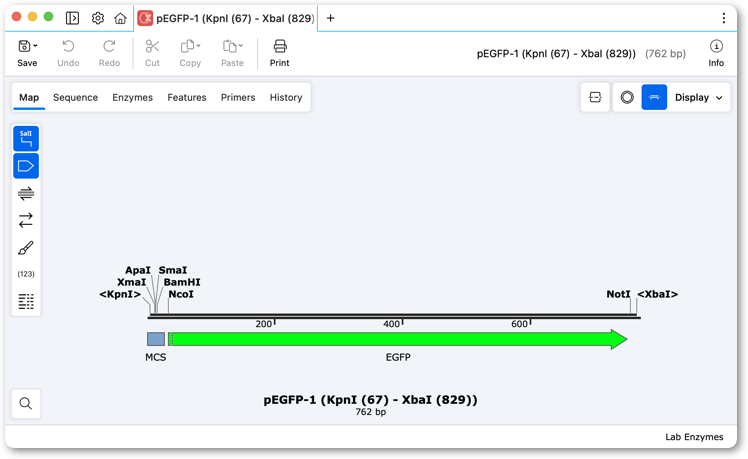Select the SmaI enzyme site label
Viewport: 748px width, 459px height.
tap(173, 271)
